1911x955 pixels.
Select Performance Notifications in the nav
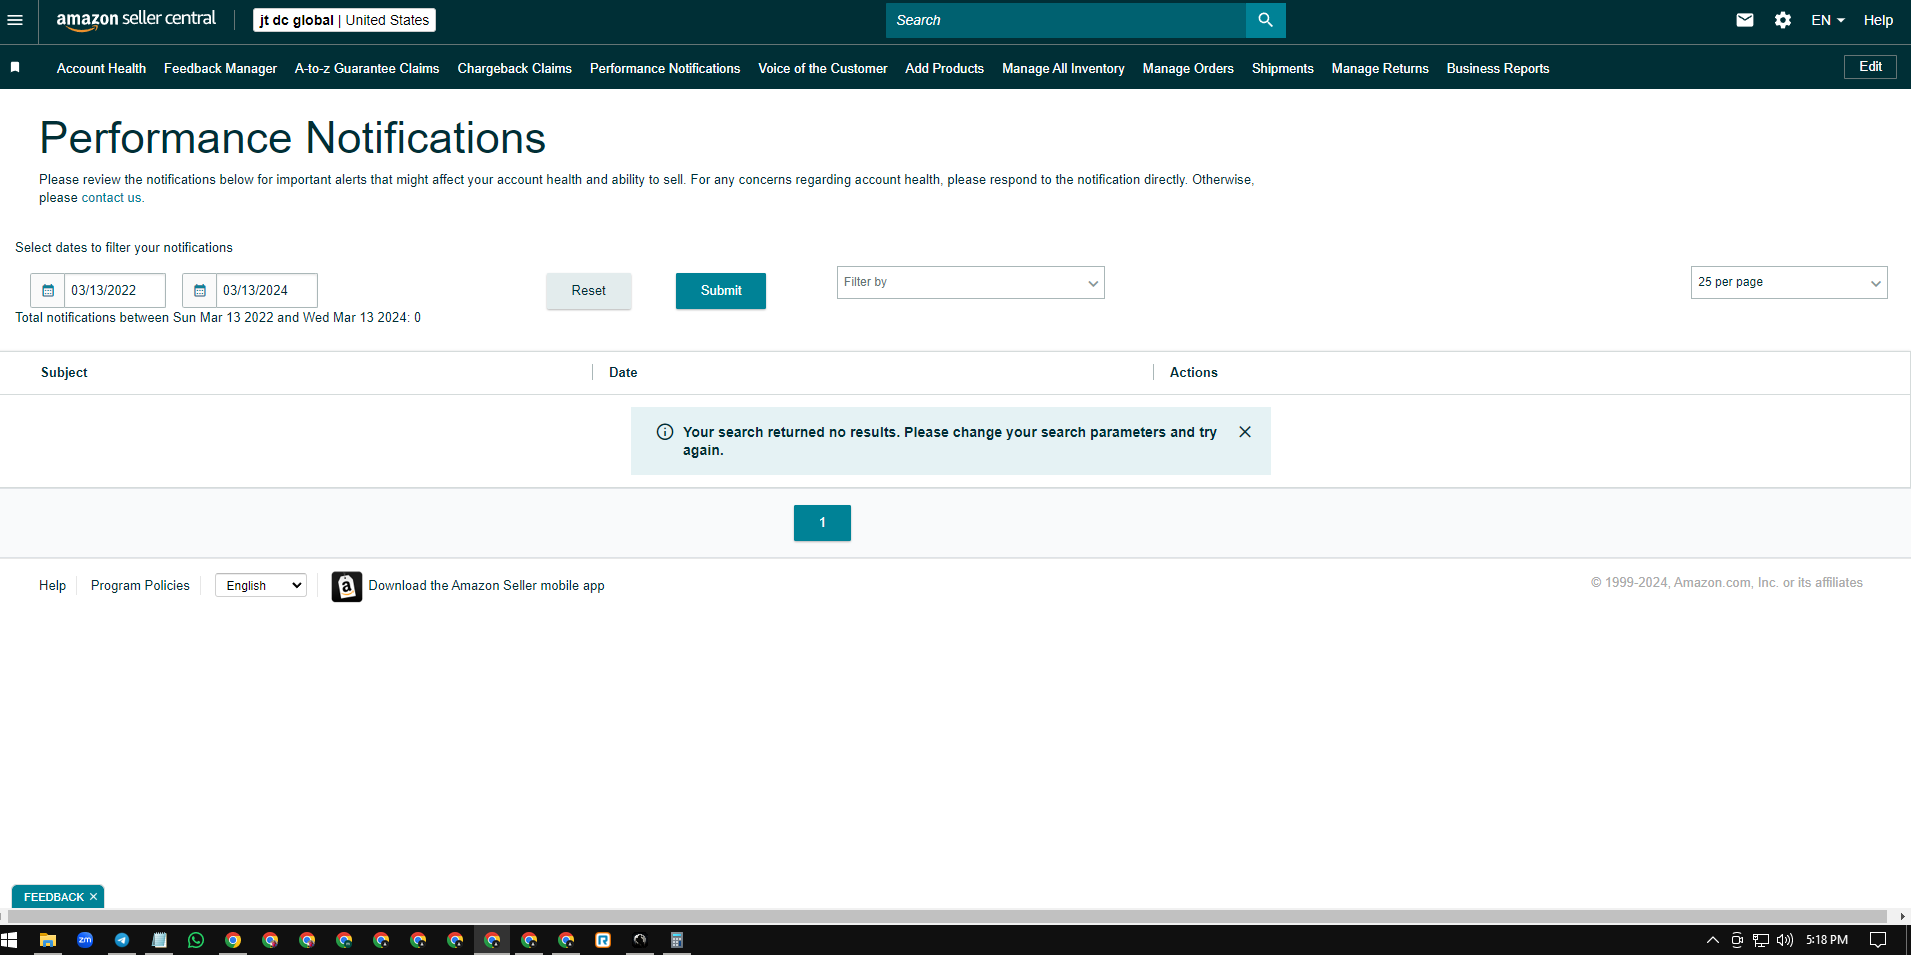(x=665, y=68)
